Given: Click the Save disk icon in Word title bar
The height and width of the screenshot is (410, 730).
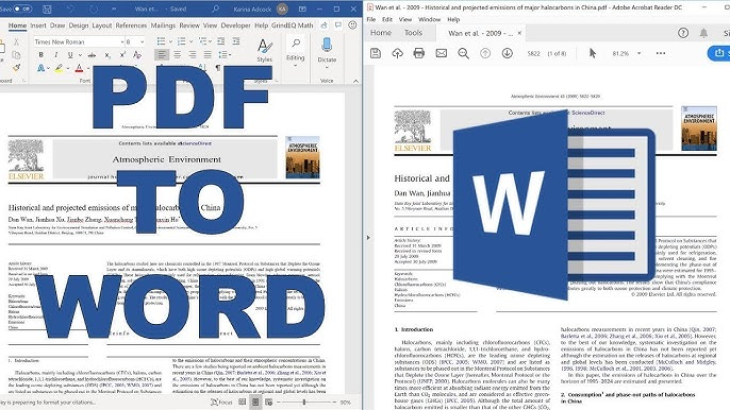Looking at the screenshot, I should [47, 9].
